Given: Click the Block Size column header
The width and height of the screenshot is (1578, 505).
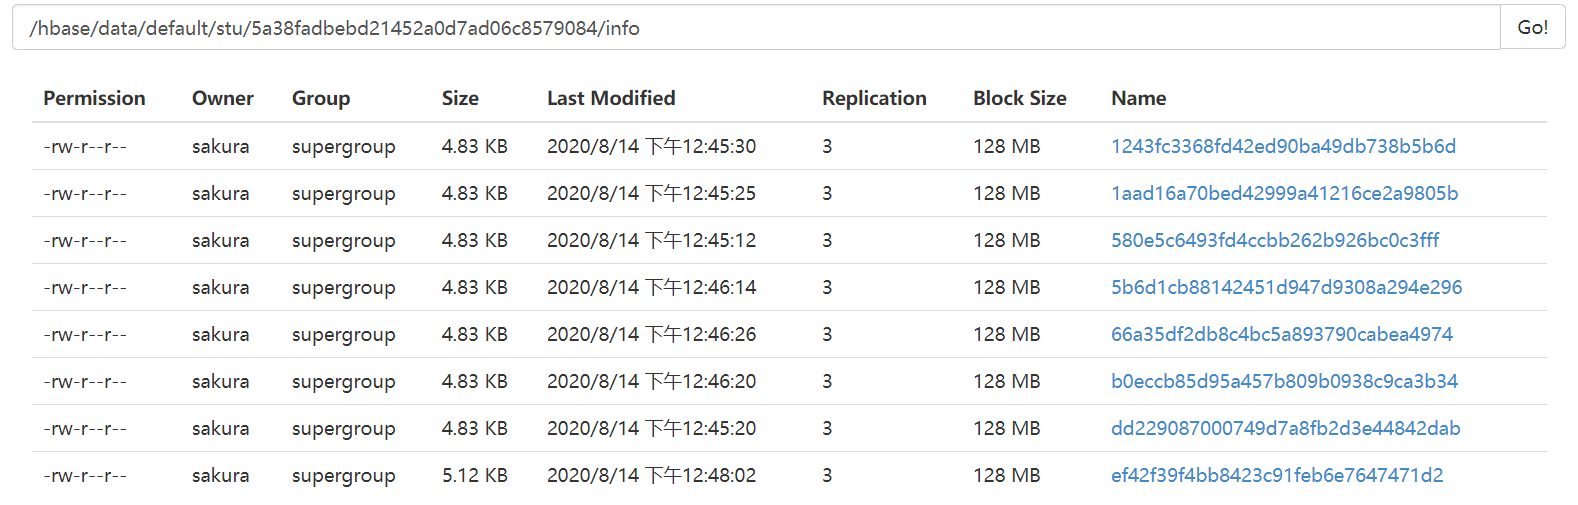Looking at the screenshot, I should pyautogui.click(x=1019, y=98).
